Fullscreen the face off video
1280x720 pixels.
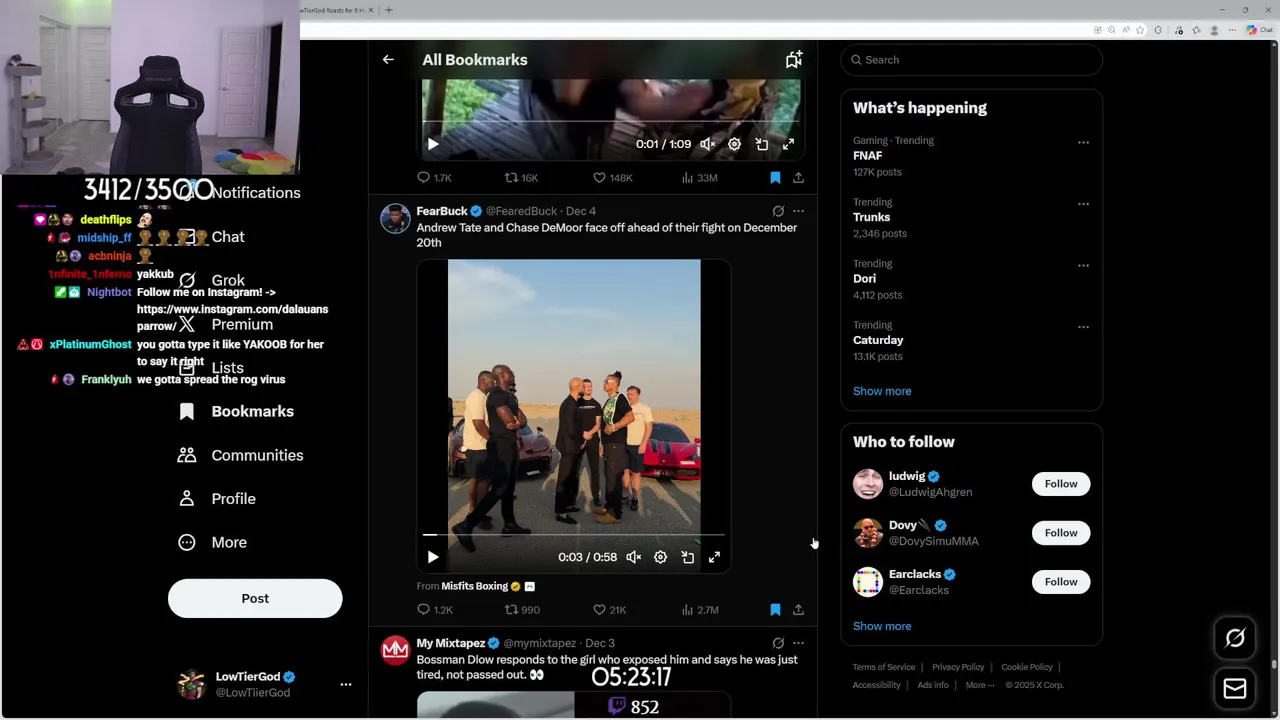714,557
